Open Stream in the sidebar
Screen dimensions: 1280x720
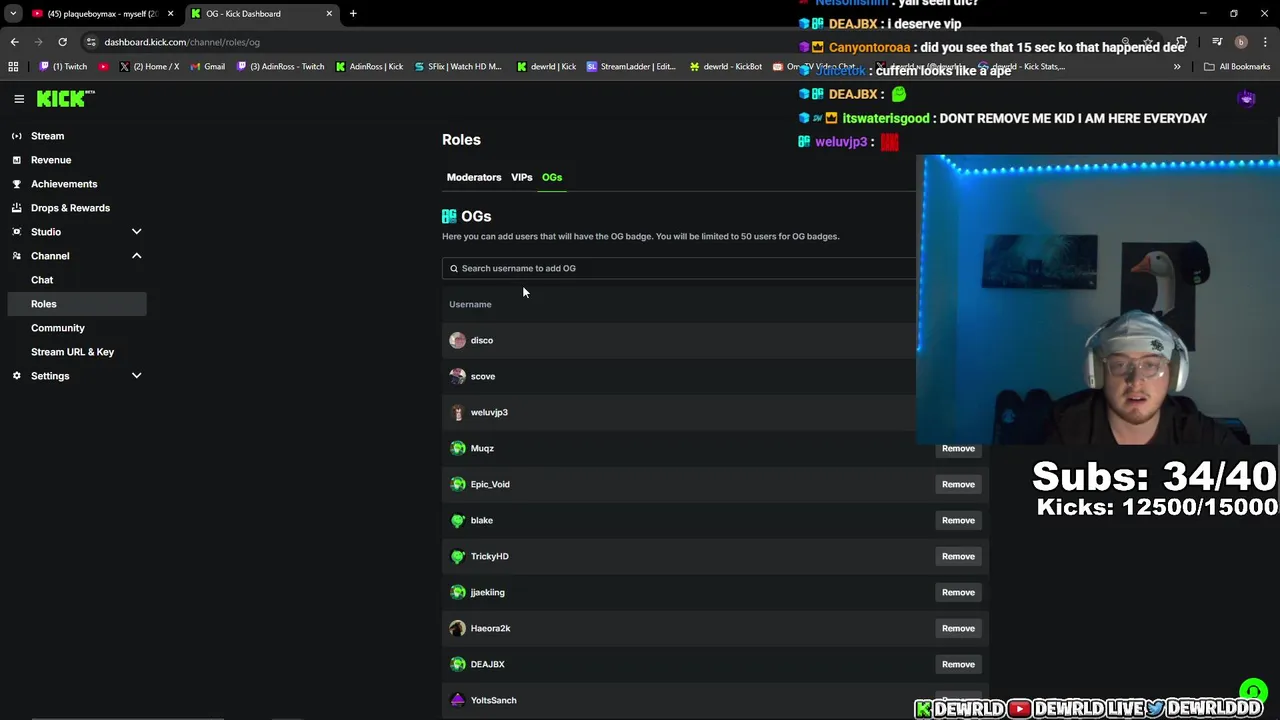pyautogui.click(x=47, y=136)
